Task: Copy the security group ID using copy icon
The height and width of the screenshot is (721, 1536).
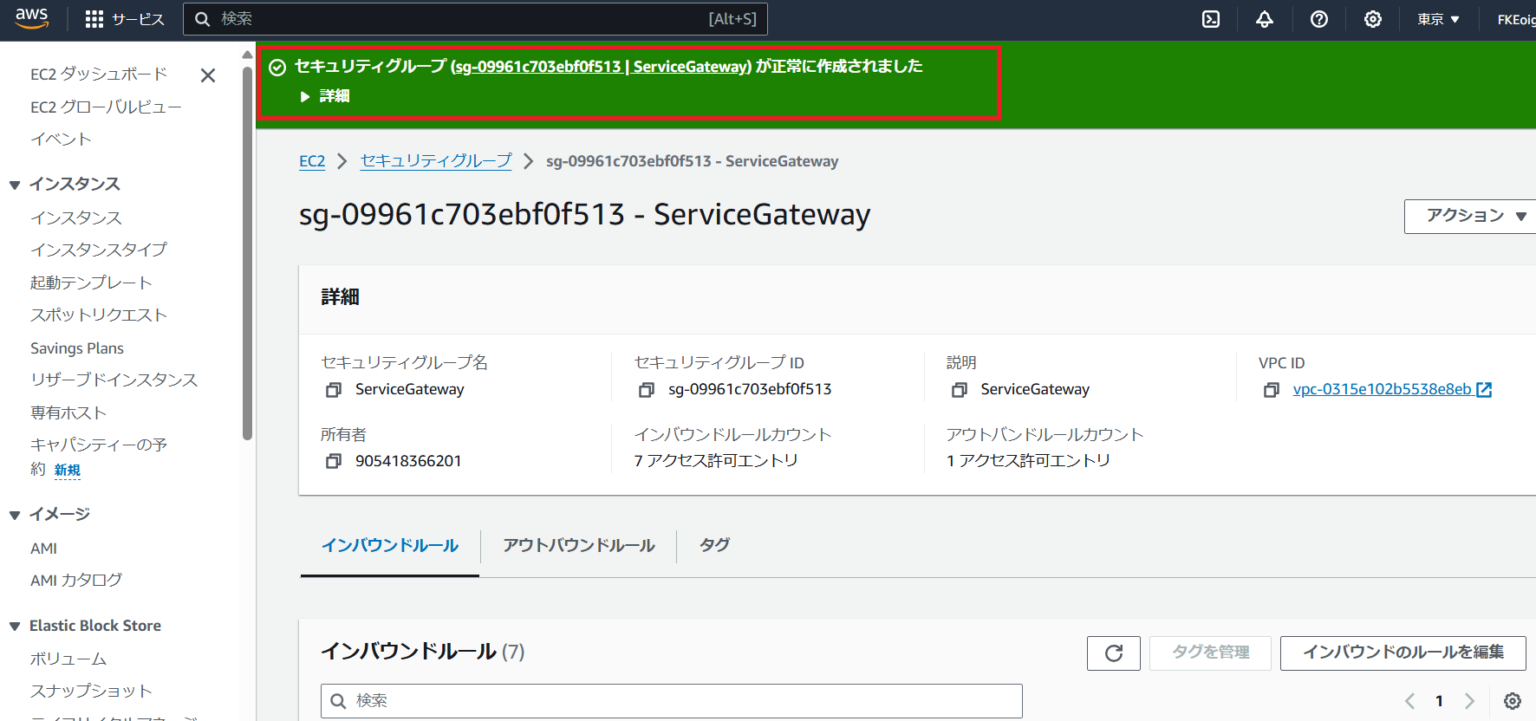Action: coord(646,389)
